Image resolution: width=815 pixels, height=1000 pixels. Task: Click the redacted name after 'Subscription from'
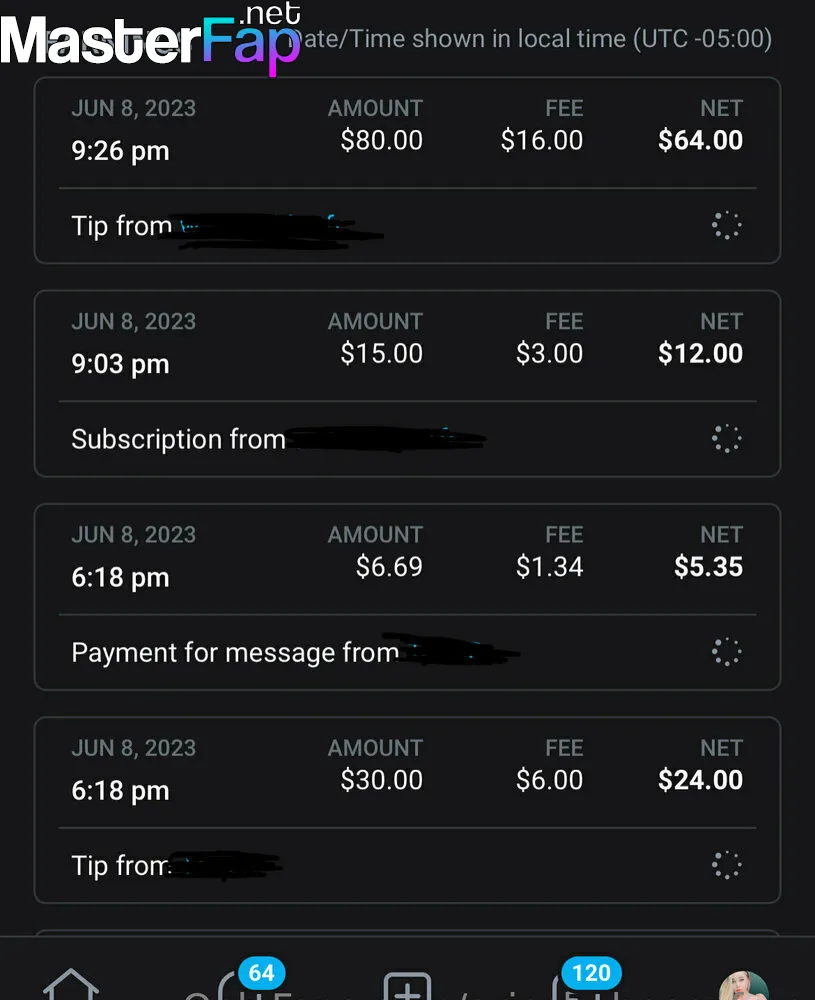[x=386, y=439]
